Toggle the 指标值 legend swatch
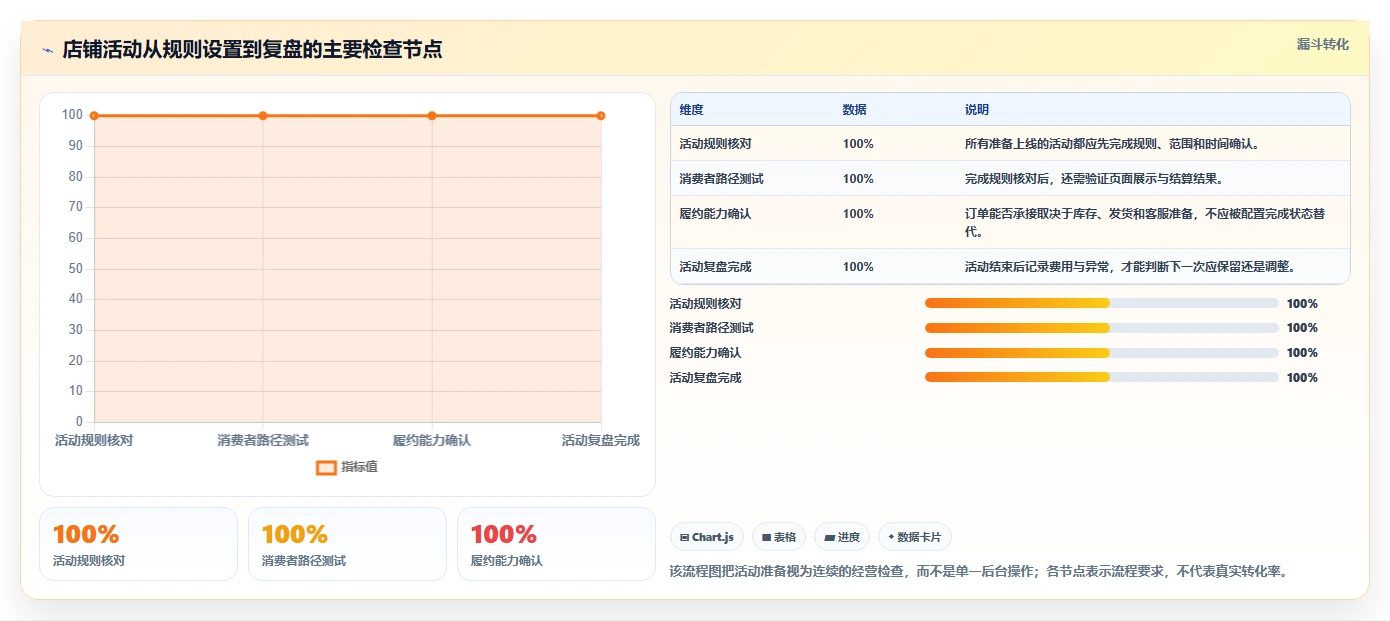 (x=326, y=467)
